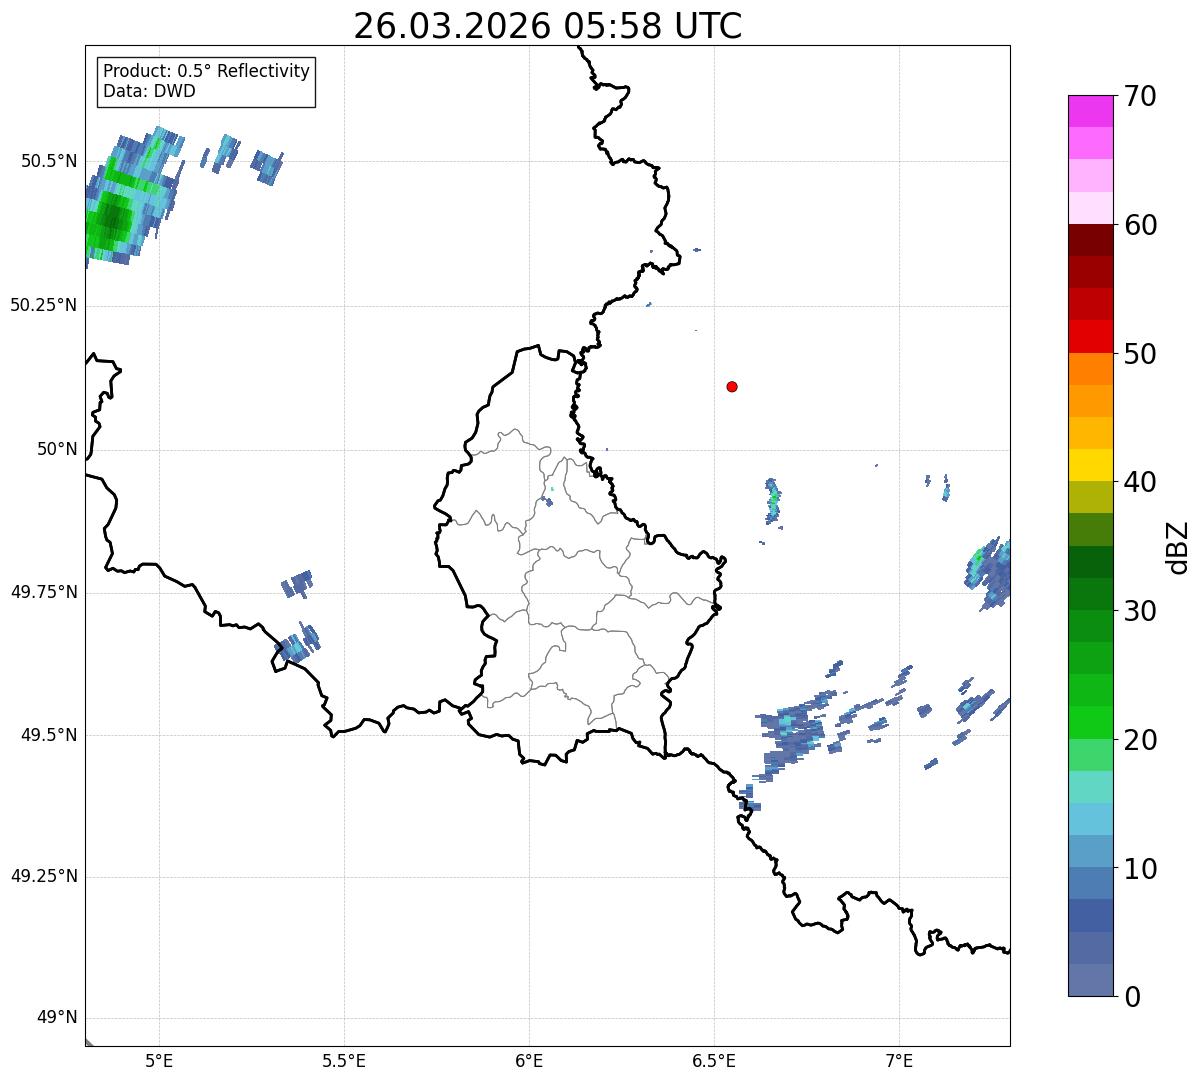The image size is (1202, 1081).
Task: Click the red station marker dot
Action: point(732,387)
